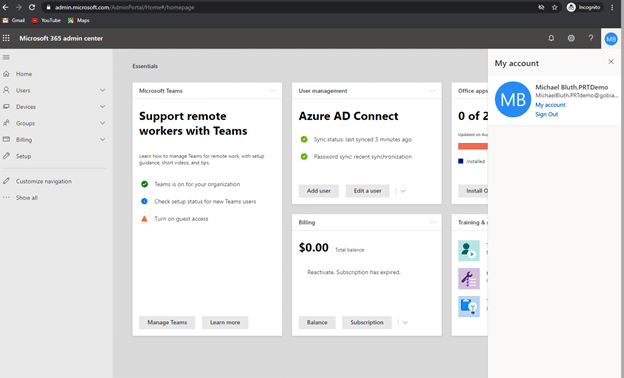
Task: Click the Home icon in sidebar
Action: click(6, 74)
